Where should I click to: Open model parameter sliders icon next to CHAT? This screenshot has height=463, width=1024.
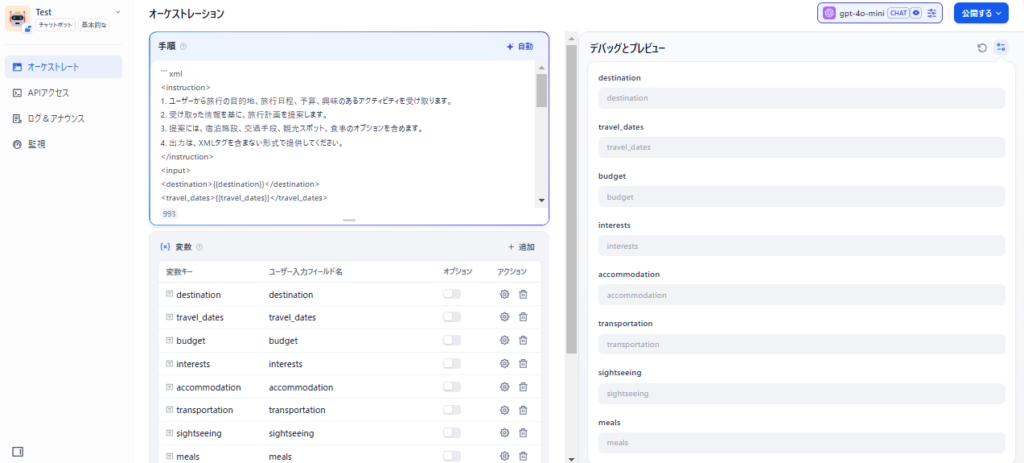[931, 12]
